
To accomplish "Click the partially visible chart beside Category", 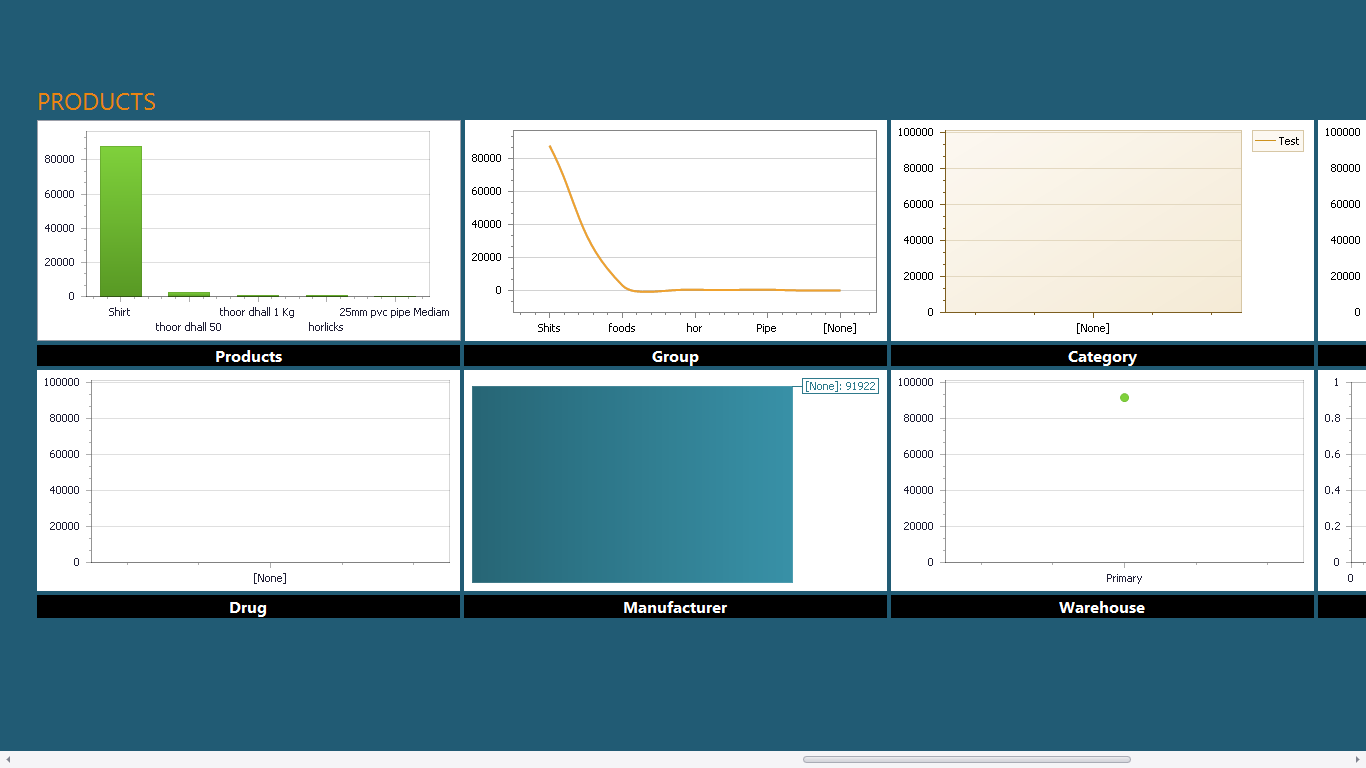I will 1343,230.
